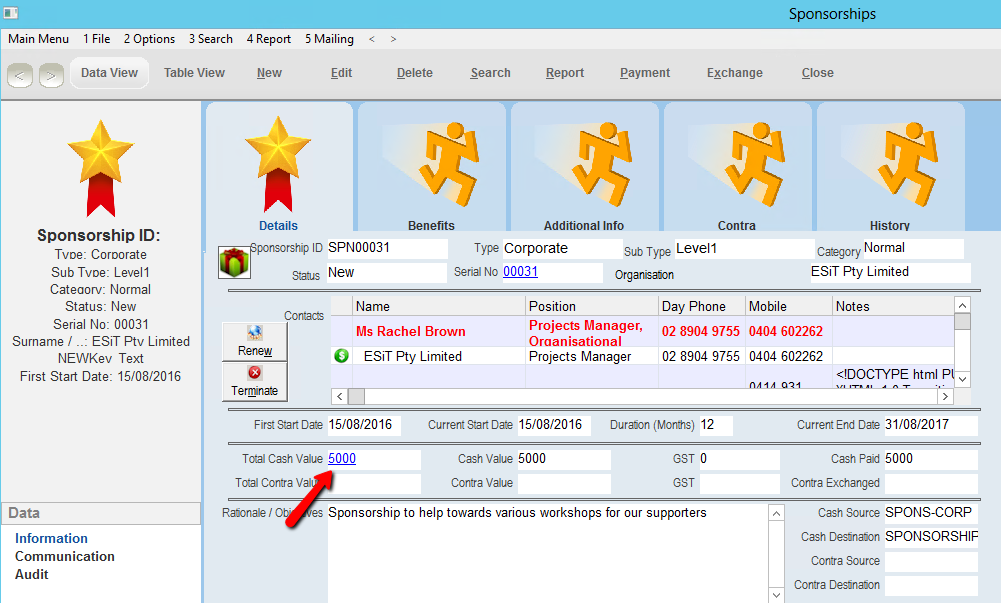Viewport: 1001px width, 603px height.
Task: Click the Payment toolbar button
Action: pyautogui.click(x=645, y=73)
